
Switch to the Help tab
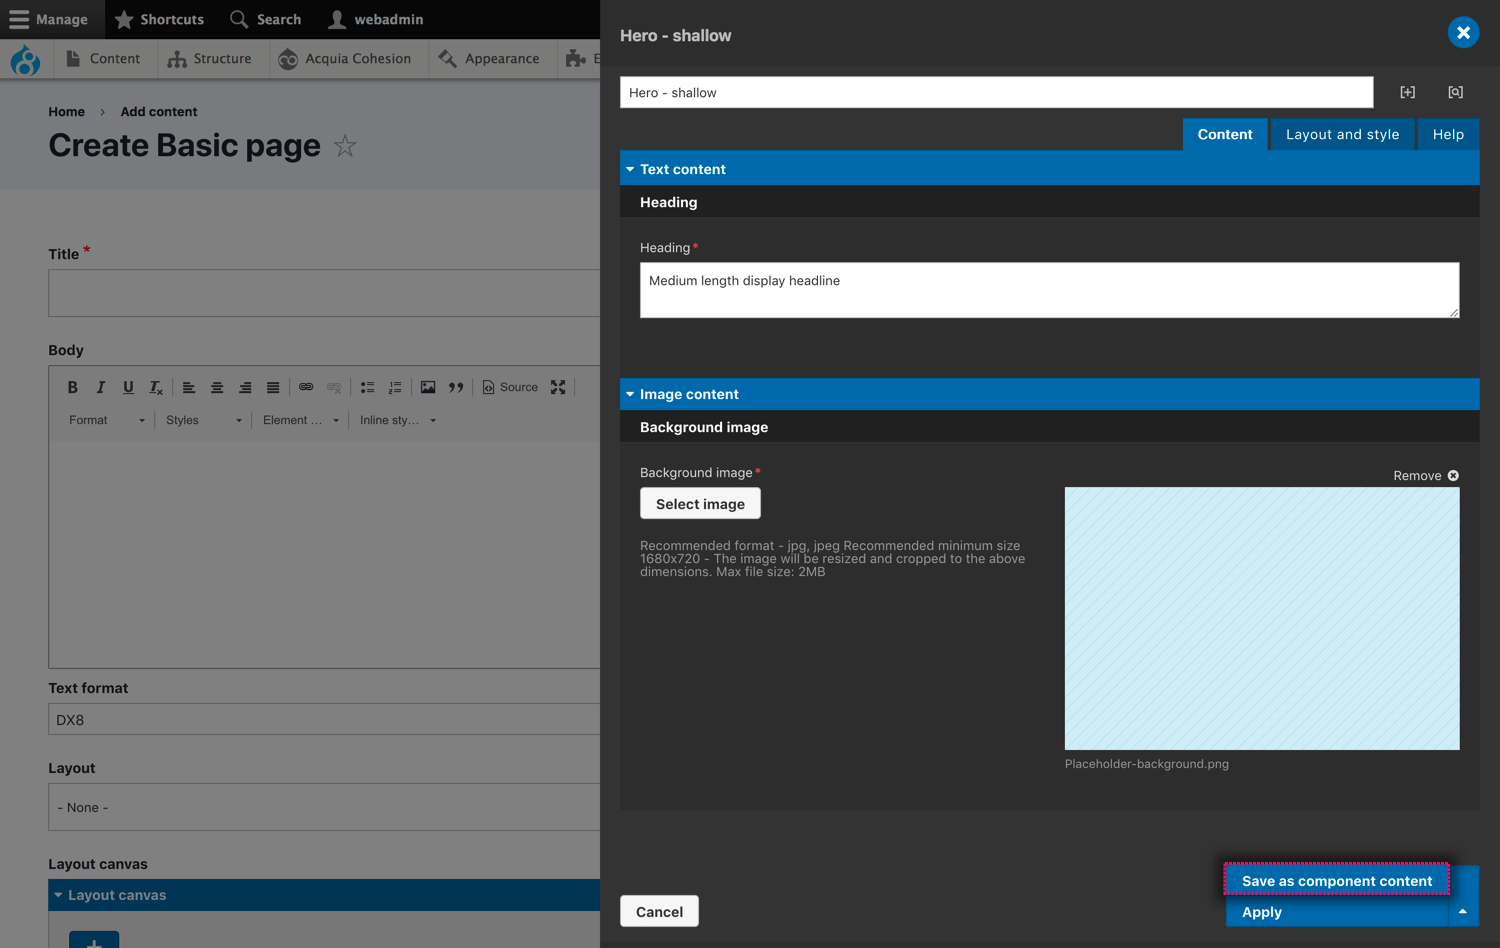1448,134
